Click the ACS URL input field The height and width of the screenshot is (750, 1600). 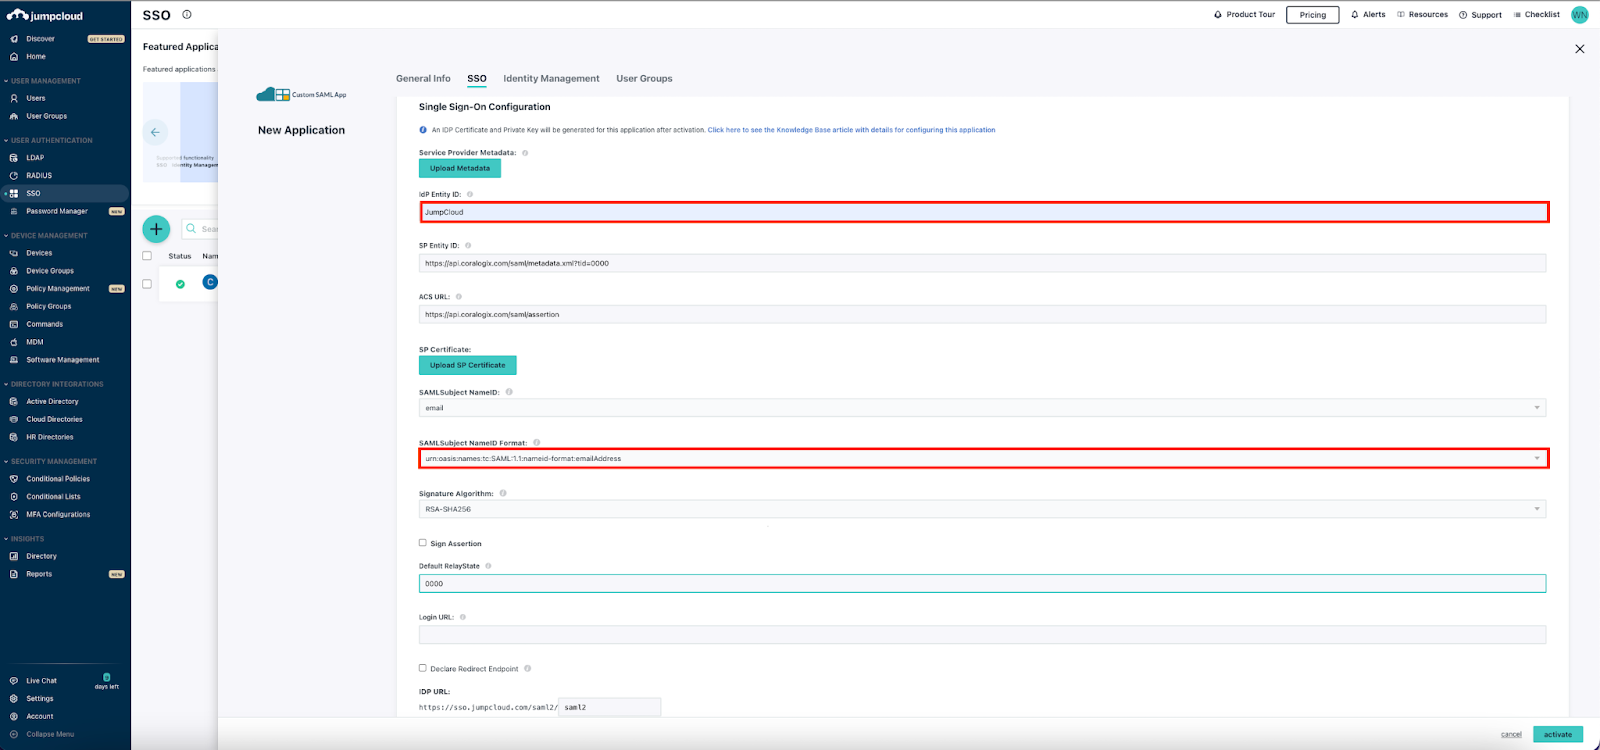[x=982, y=314]
